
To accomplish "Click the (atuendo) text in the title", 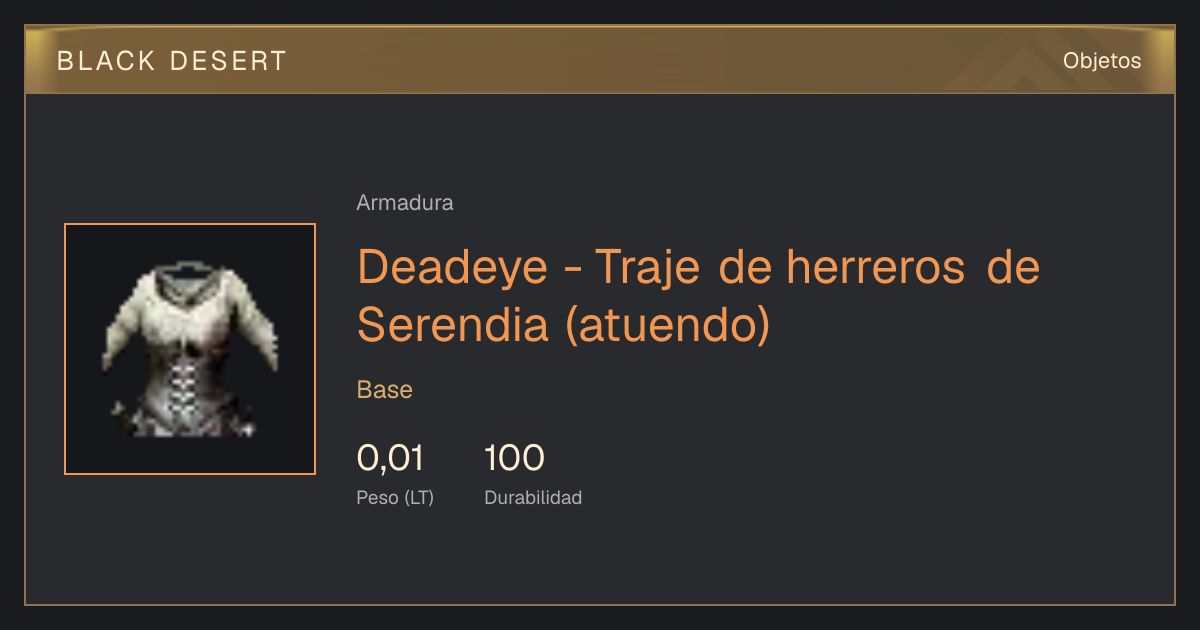I will [667, 326].
